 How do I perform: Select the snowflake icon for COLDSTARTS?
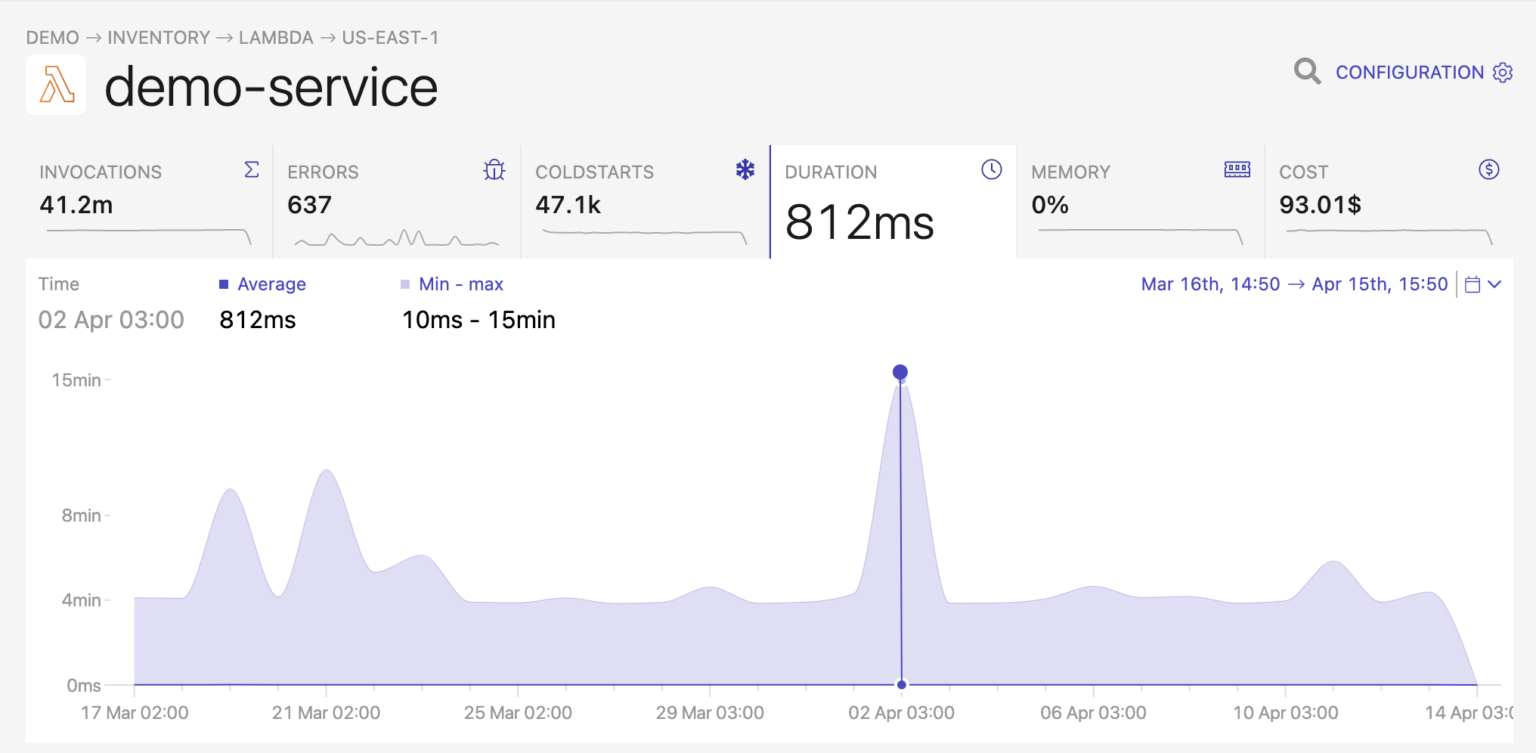(745, 170)
